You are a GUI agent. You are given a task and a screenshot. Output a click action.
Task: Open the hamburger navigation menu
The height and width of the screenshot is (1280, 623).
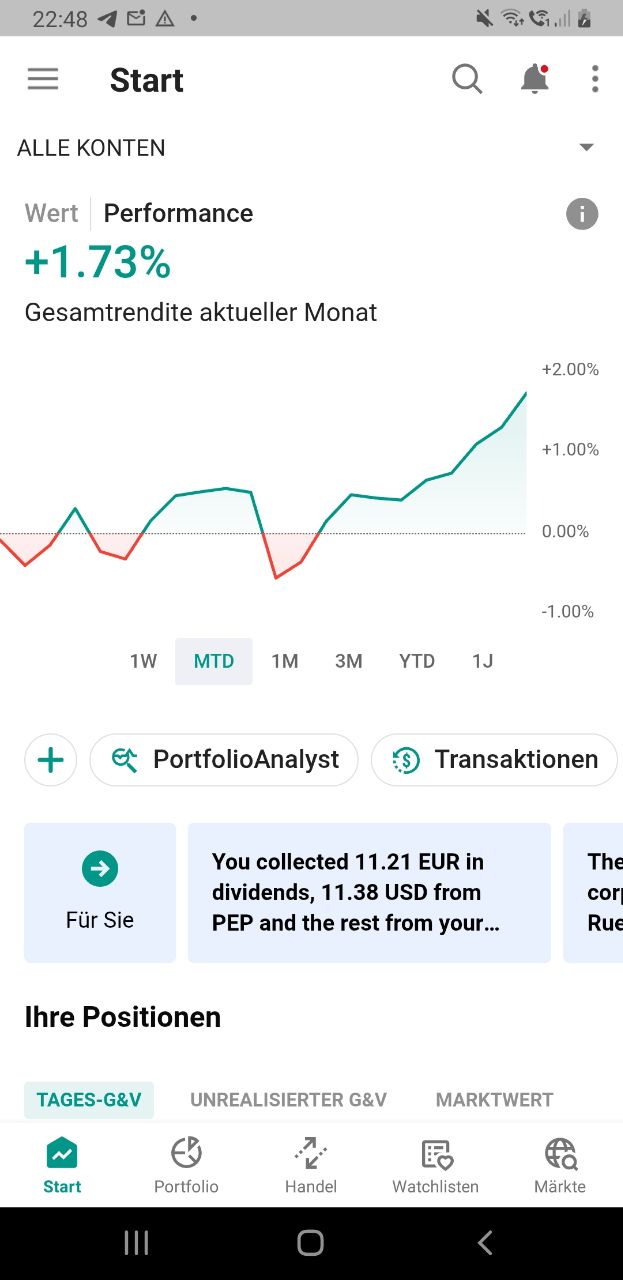point(43,79)
